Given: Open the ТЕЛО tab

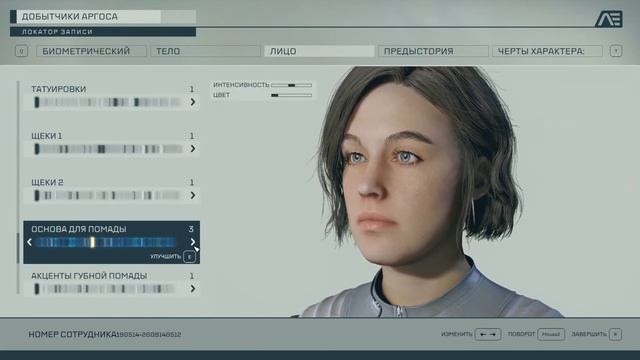Looking at the screenshot, I should [205, 51].
